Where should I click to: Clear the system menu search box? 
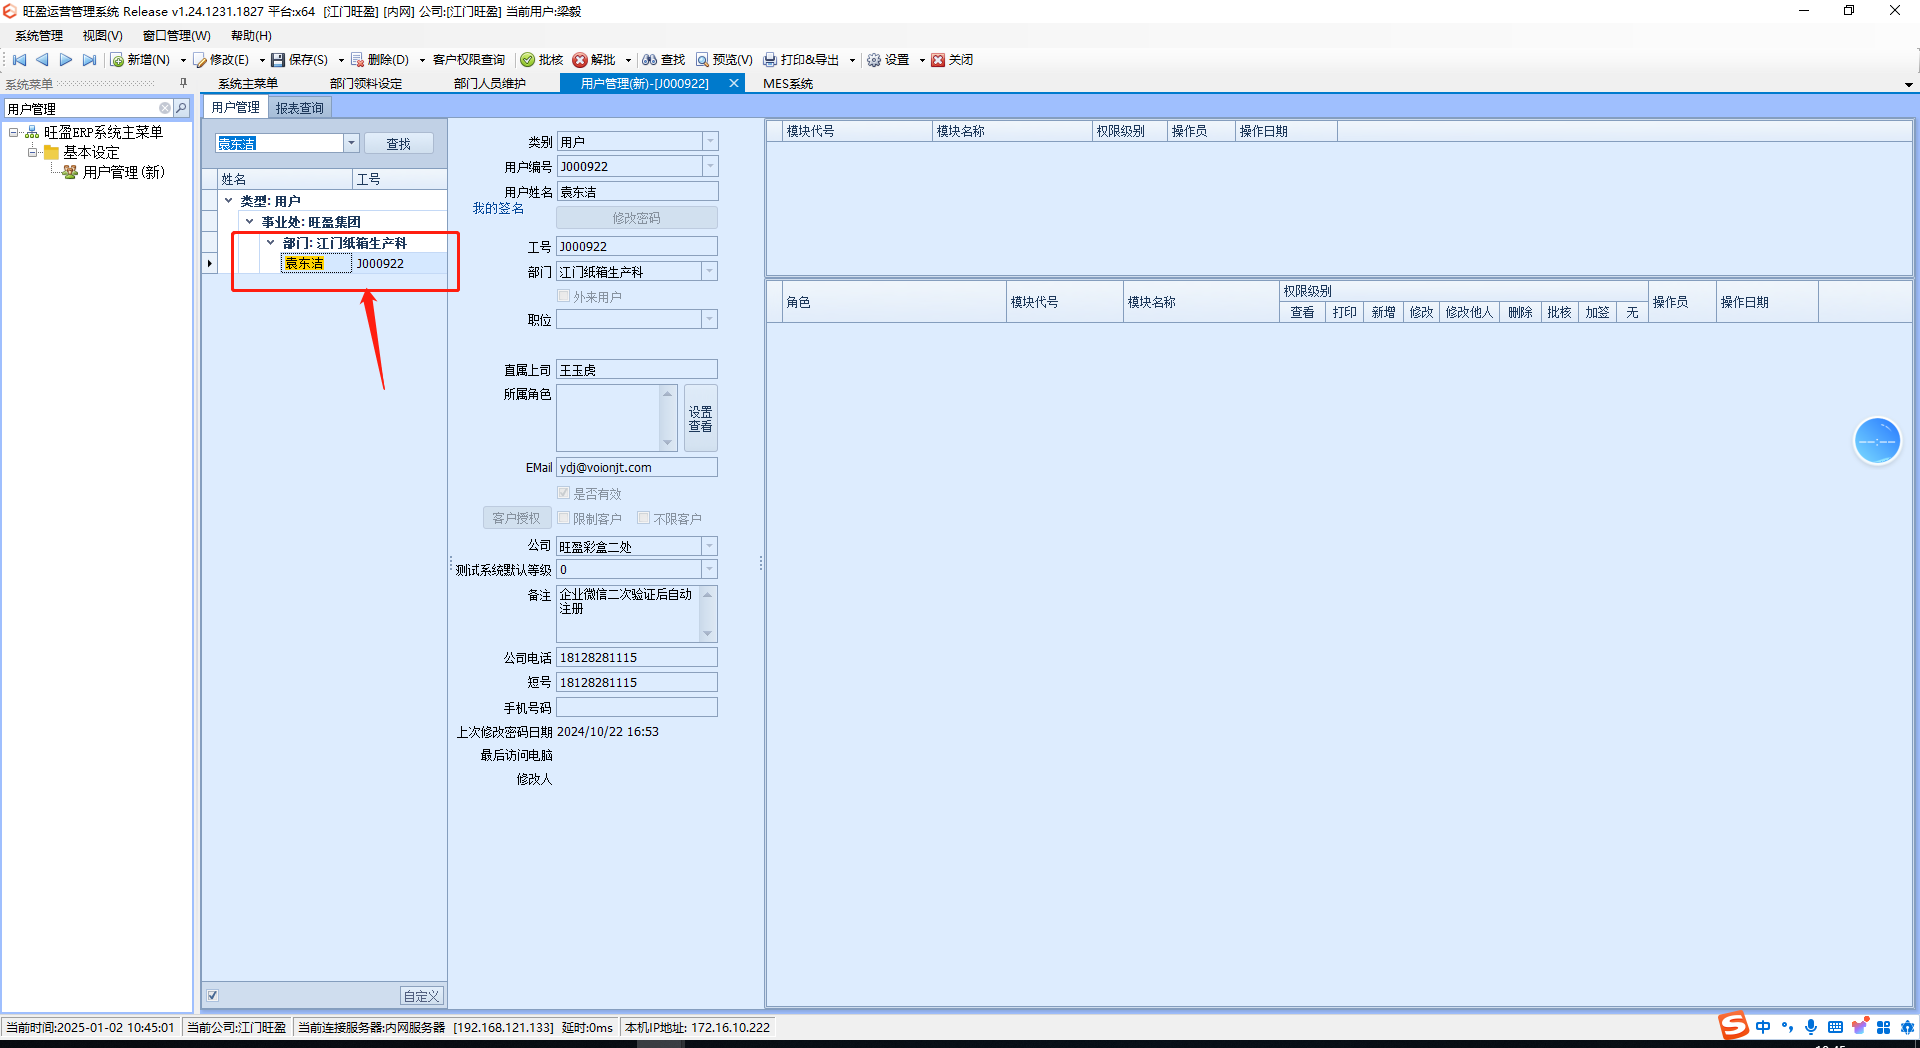pyautogui.click(x=165, y=108)
